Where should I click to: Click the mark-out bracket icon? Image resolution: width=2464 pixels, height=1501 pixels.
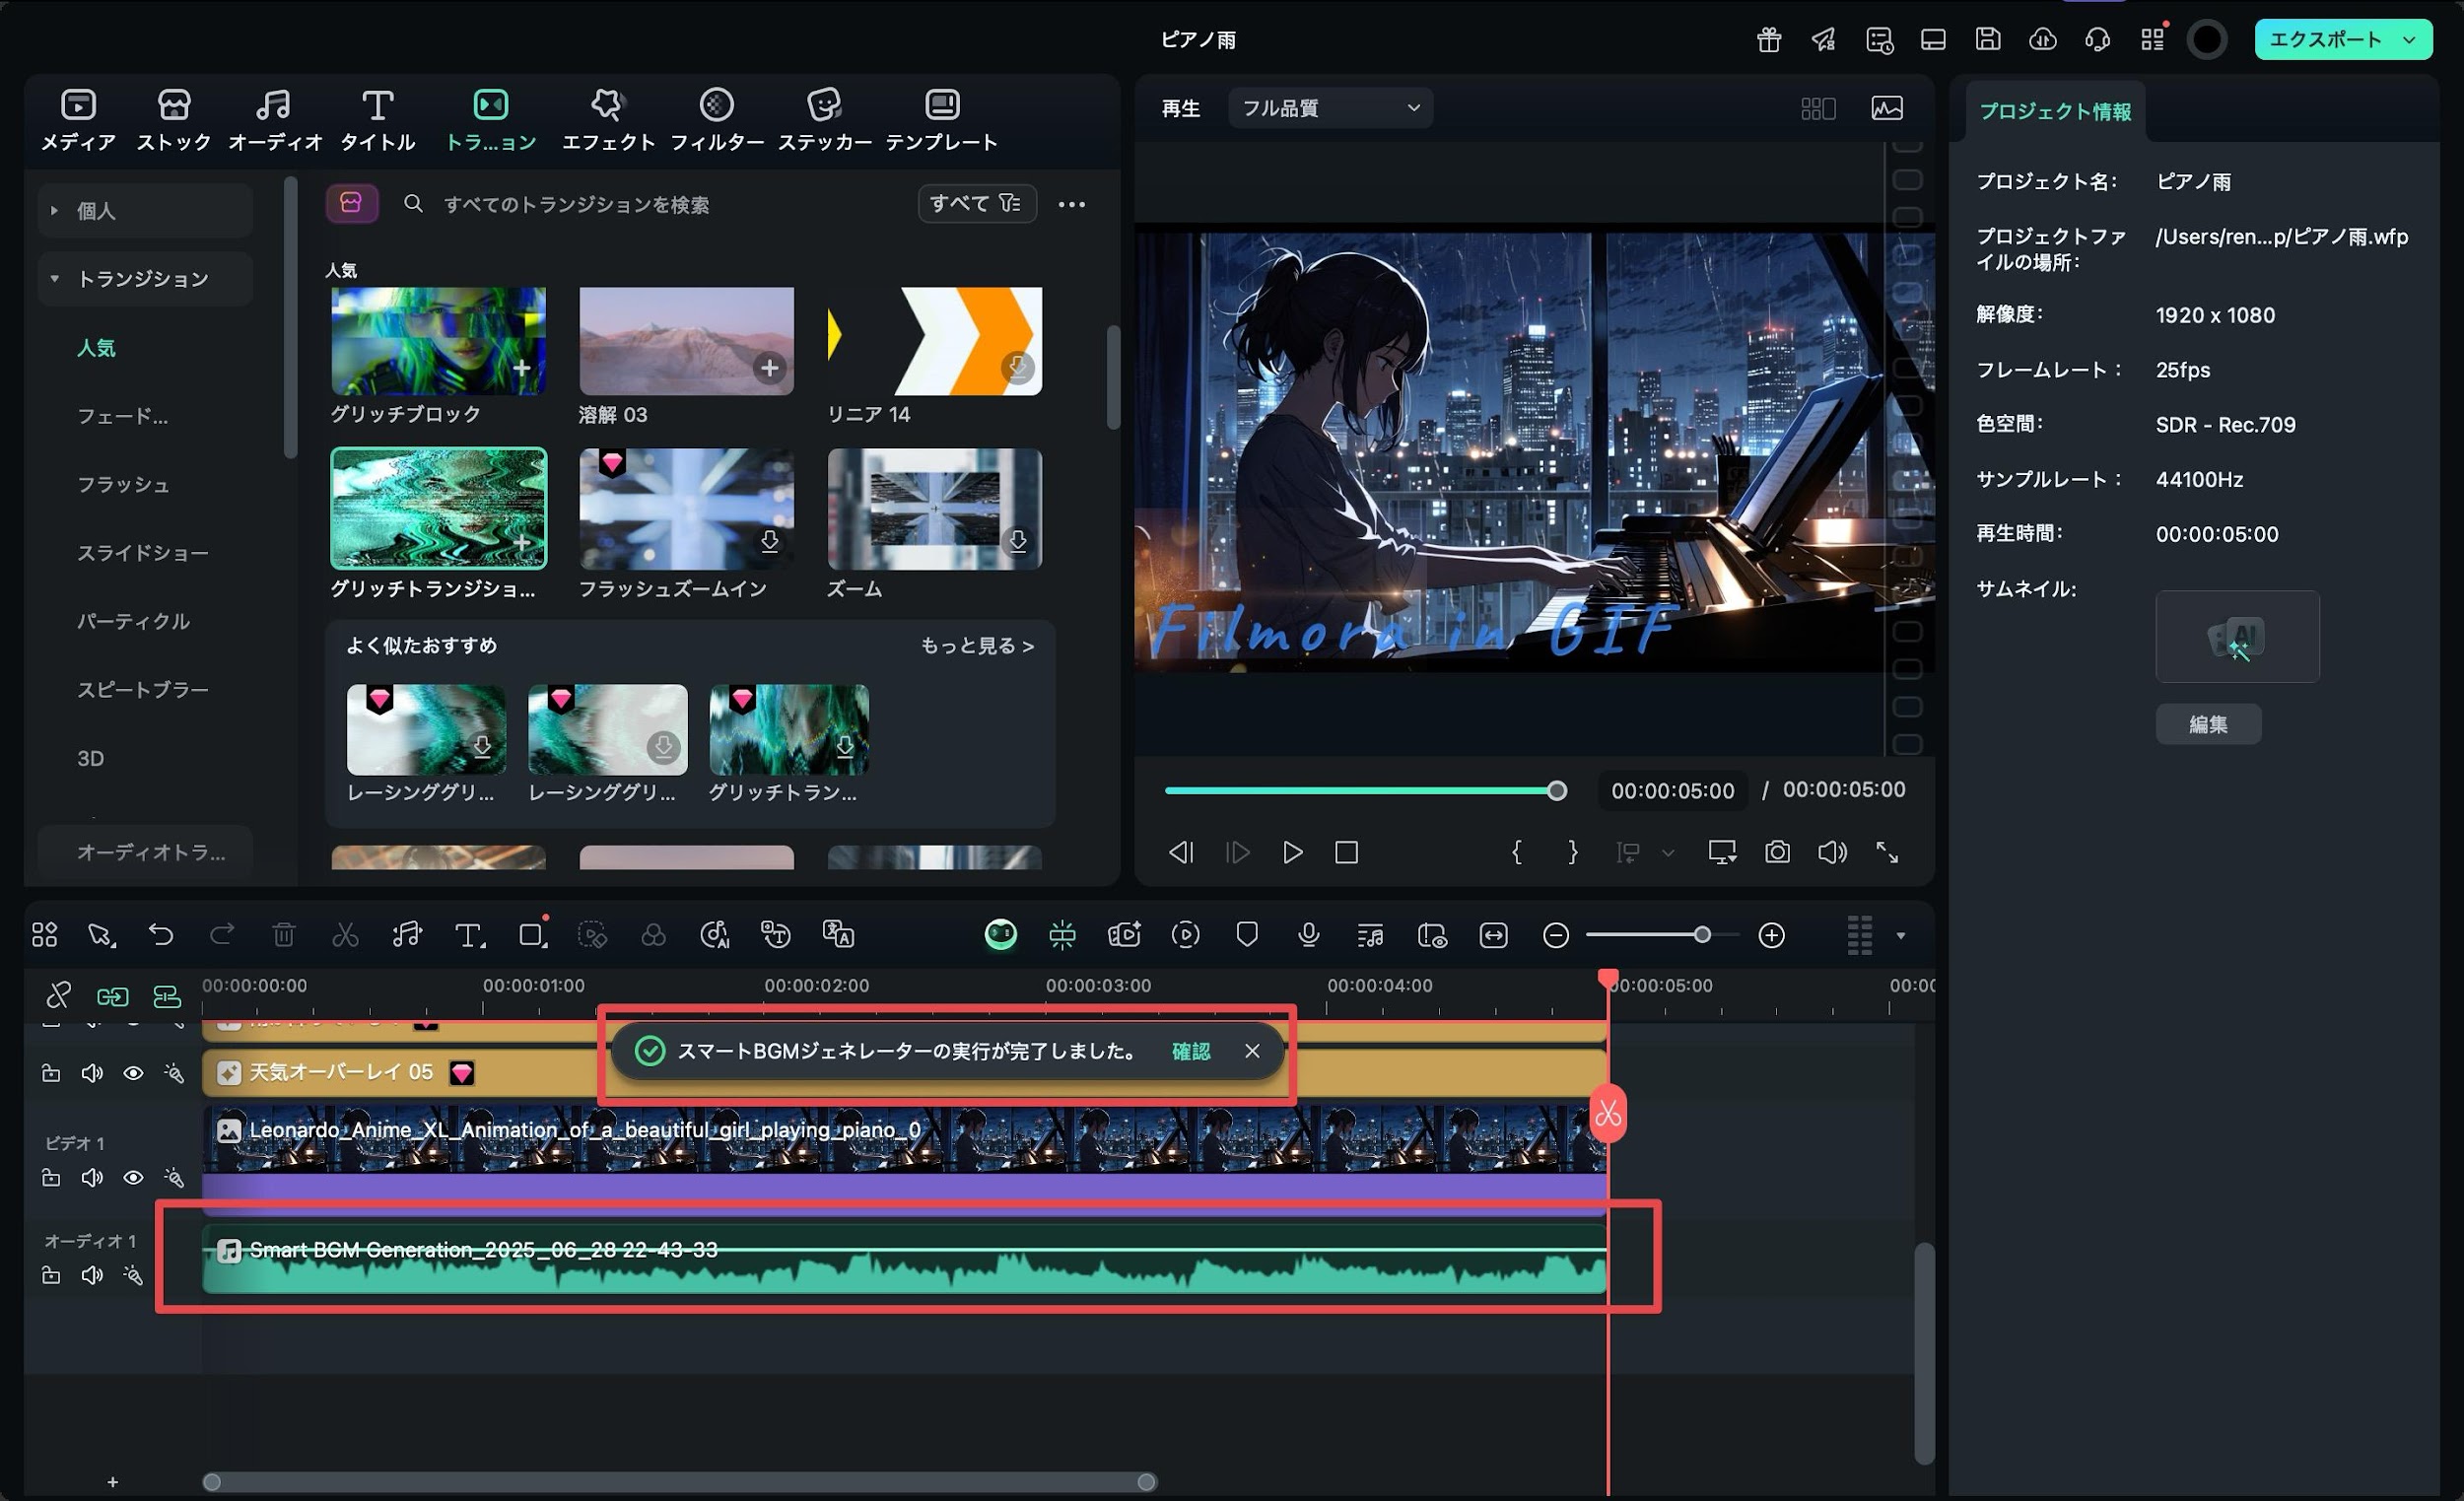pyautogui.click(x=1572, y=853)
